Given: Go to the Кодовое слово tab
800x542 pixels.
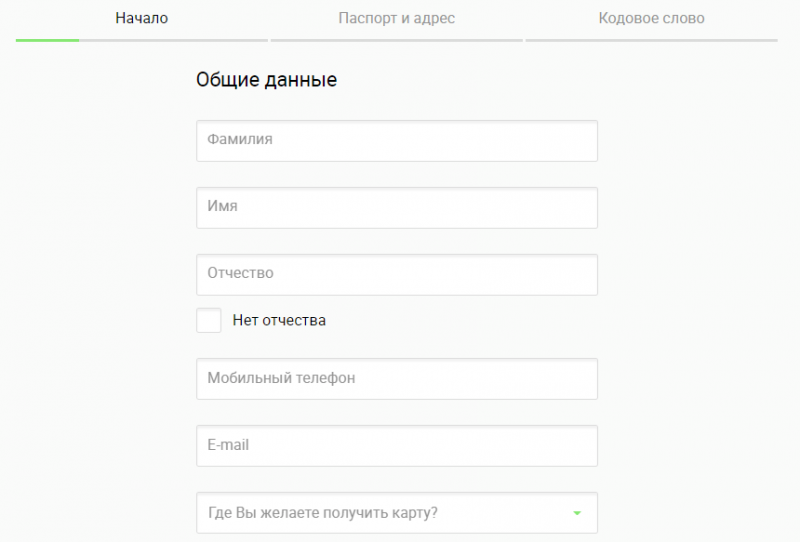Looking at the screenshot, I should pos(651,18).
